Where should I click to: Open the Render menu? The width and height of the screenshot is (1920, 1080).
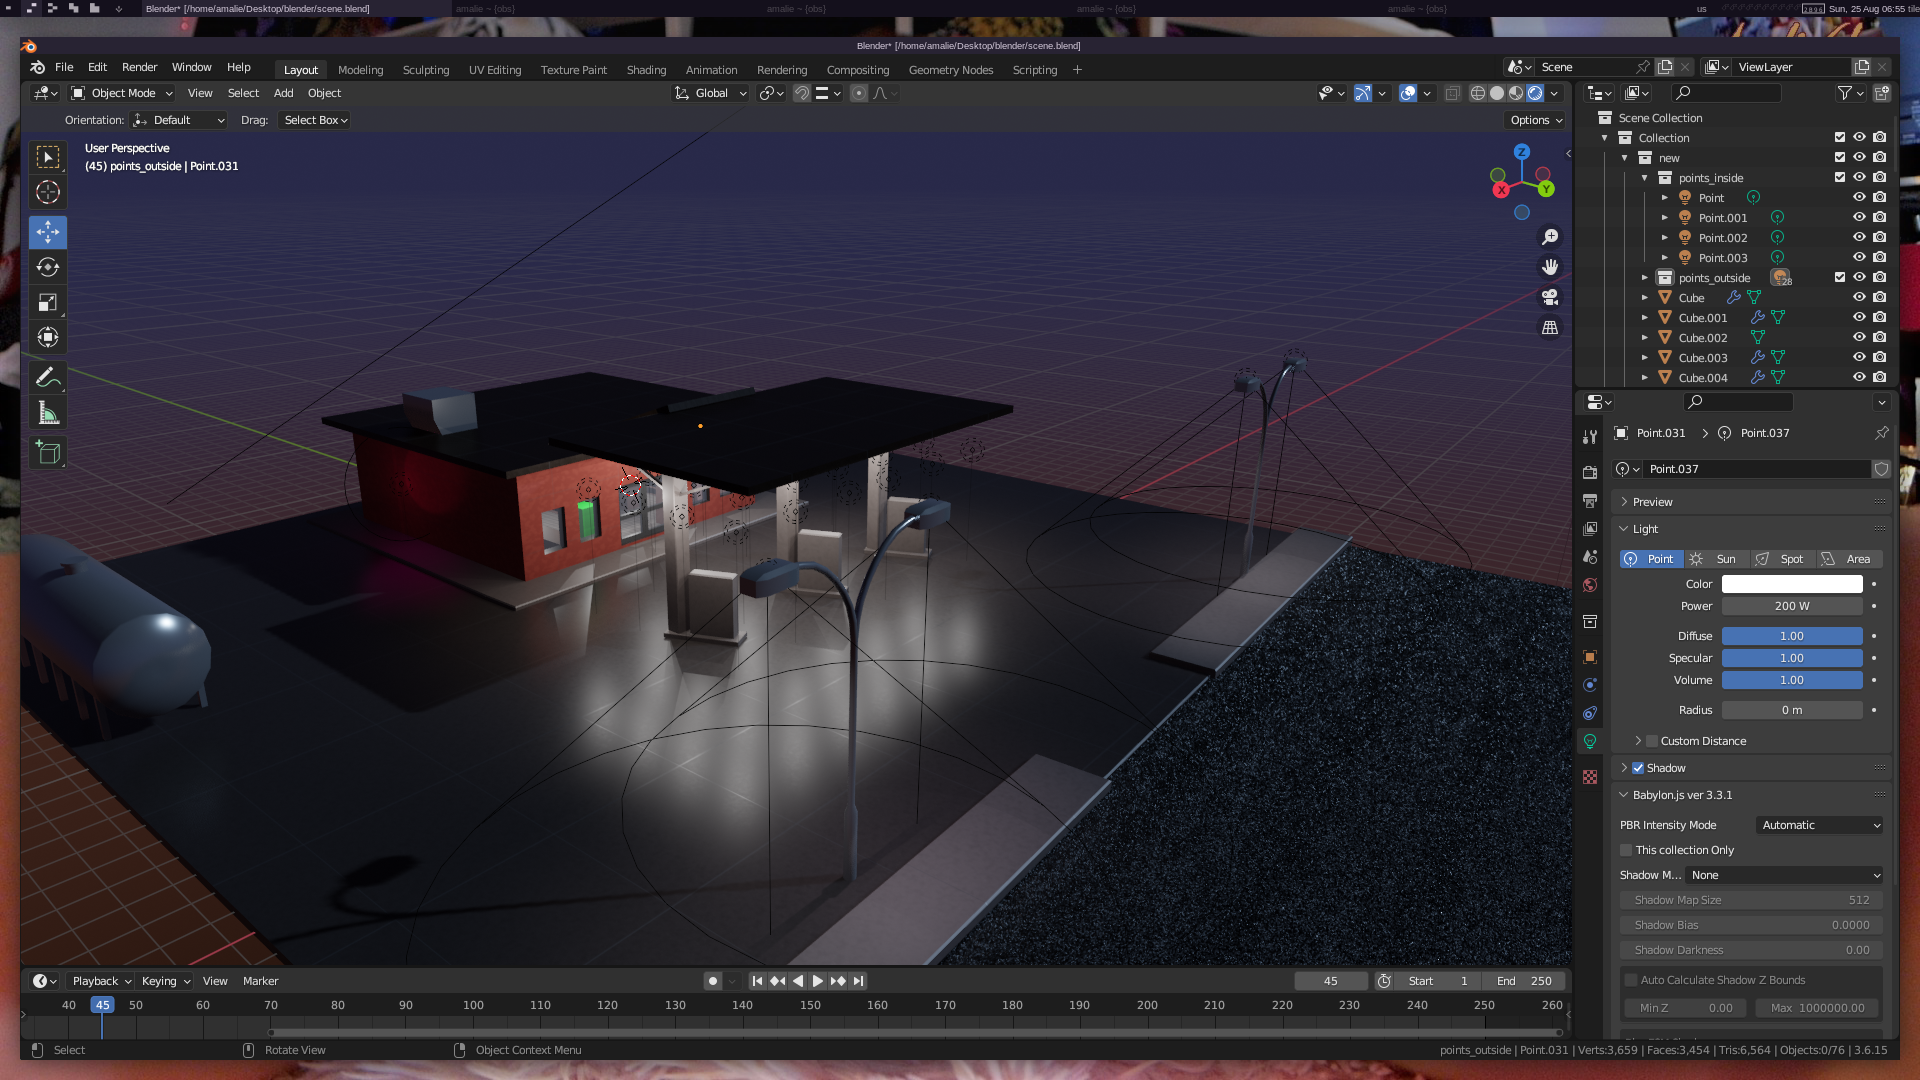coord(139,67)
